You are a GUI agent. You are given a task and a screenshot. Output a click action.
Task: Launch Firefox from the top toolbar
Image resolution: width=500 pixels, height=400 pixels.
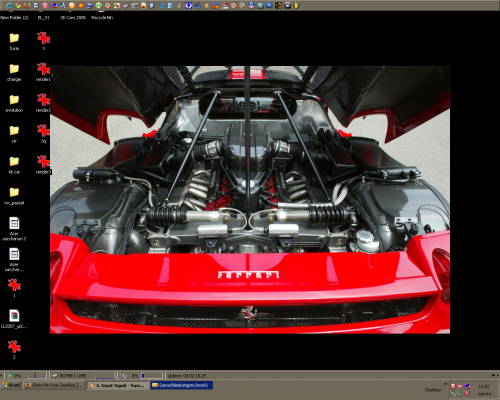pyautogui.click(x=27, y=5)
